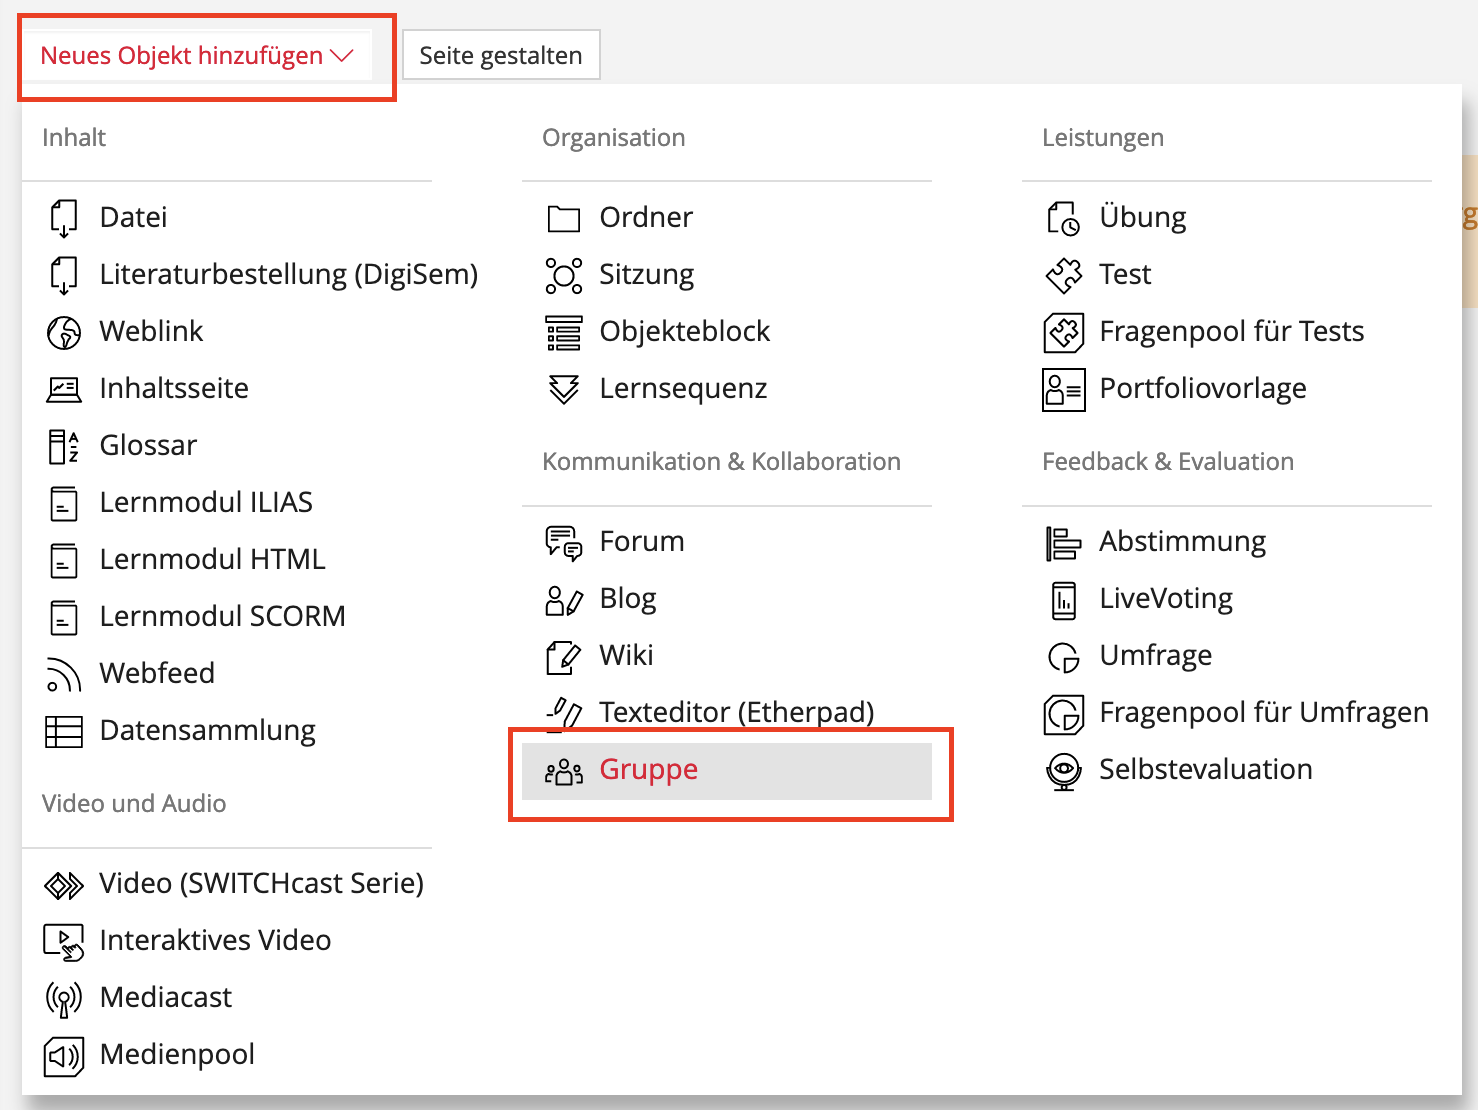
Task: Click the Webfeed signal icon
Action: click(64, 674)
